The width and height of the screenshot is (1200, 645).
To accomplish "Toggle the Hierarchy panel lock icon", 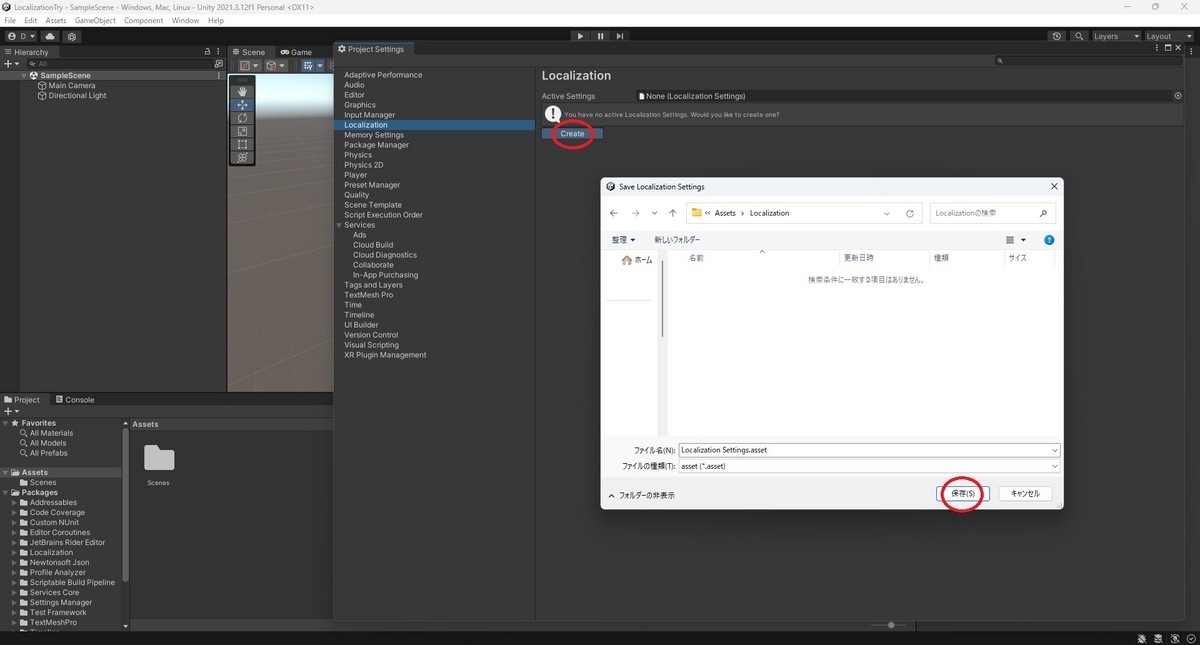I will pos(207,52).
